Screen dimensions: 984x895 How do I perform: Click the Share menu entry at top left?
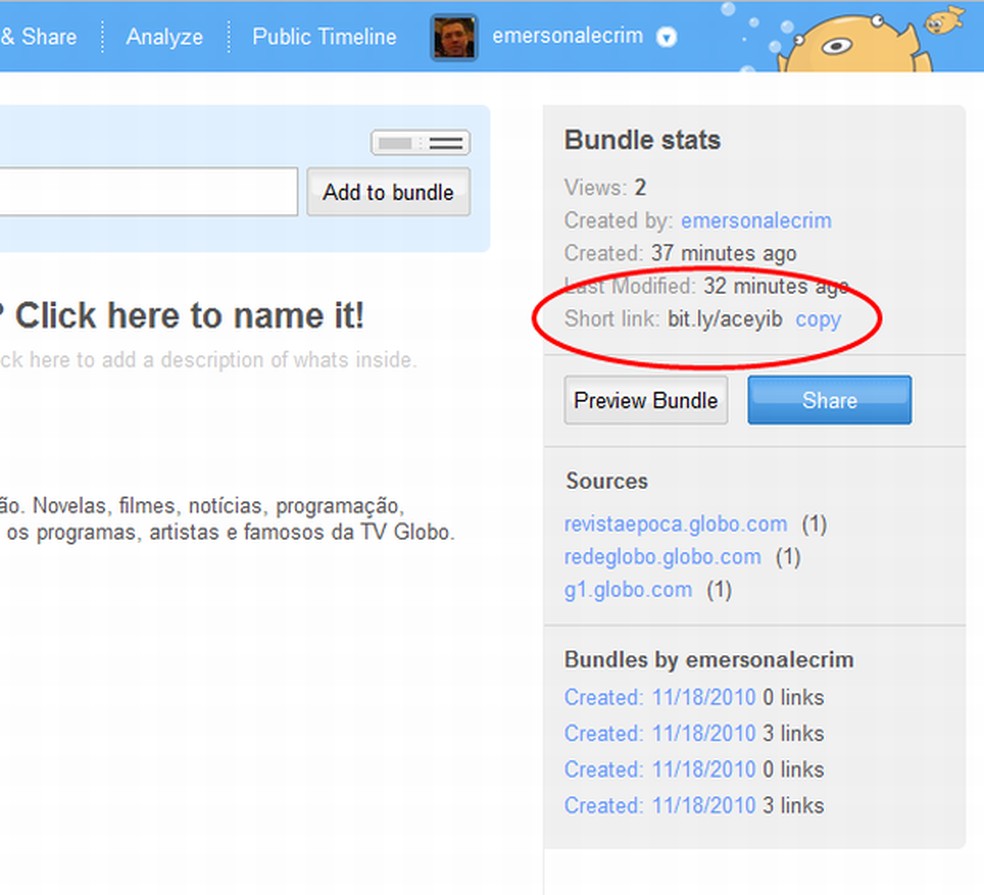point(38,37)
